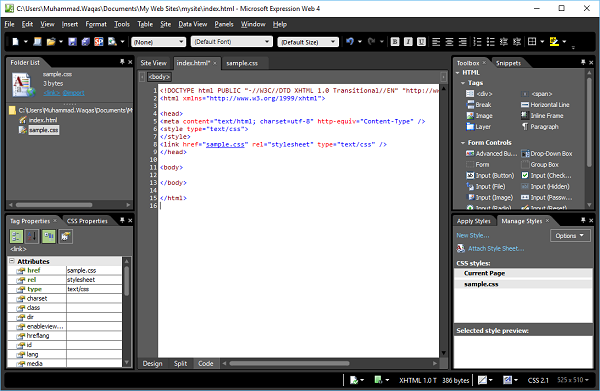600x391 pixels.
Task: Collapse the Form Controls section
Action: click(x=463, y=143)
